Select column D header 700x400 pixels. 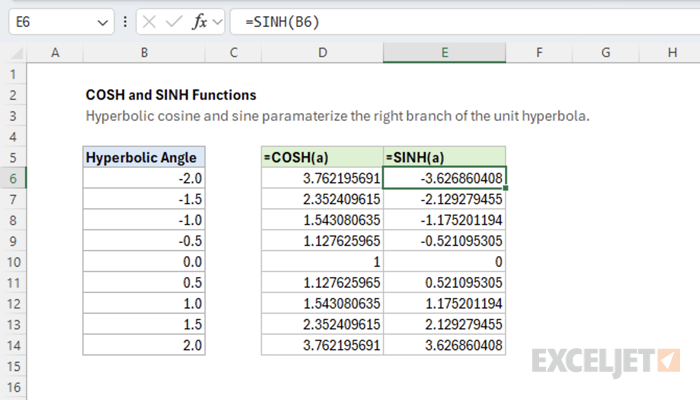322,53
